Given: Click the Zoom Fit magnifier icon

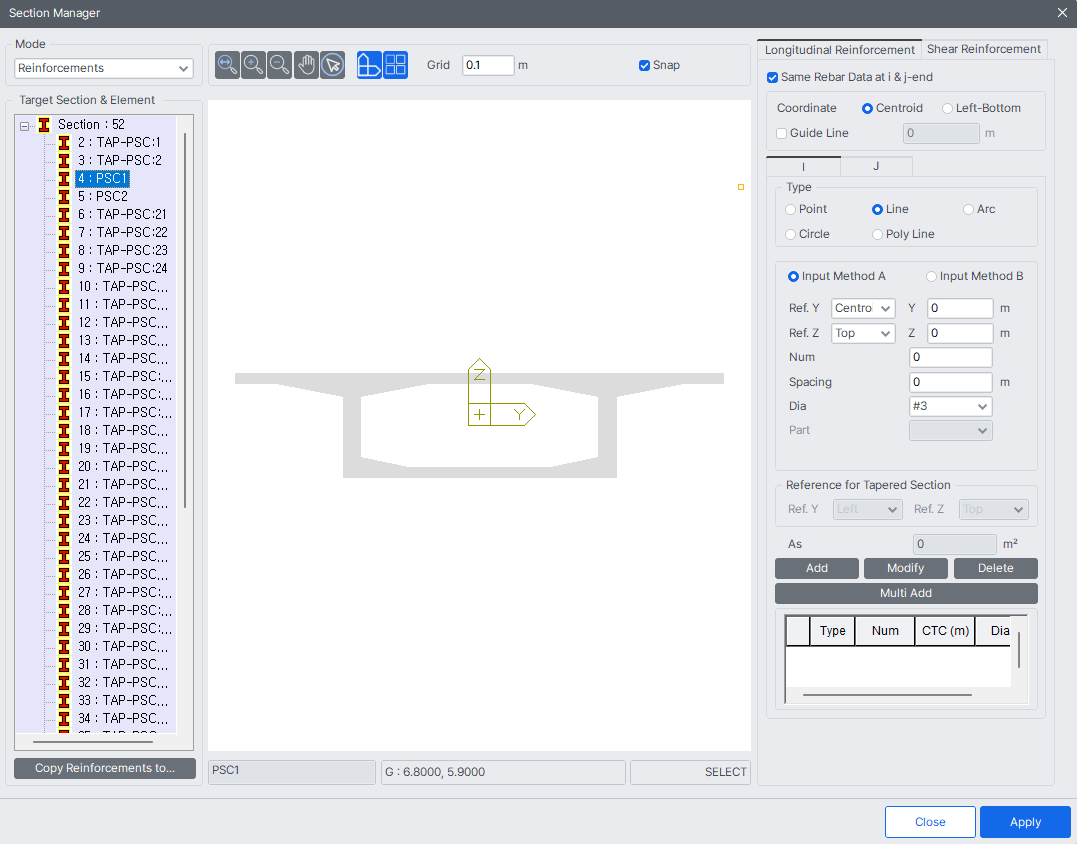Looking at the screenshot, I should tap(227, 65).
